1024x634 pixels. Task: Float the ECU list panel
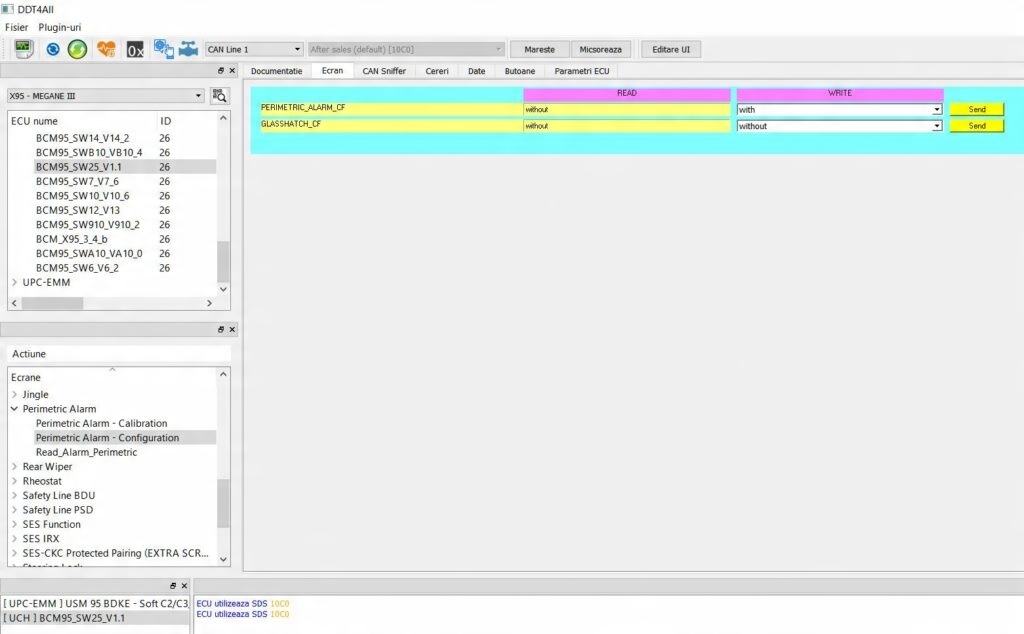(x=221, y=71)
